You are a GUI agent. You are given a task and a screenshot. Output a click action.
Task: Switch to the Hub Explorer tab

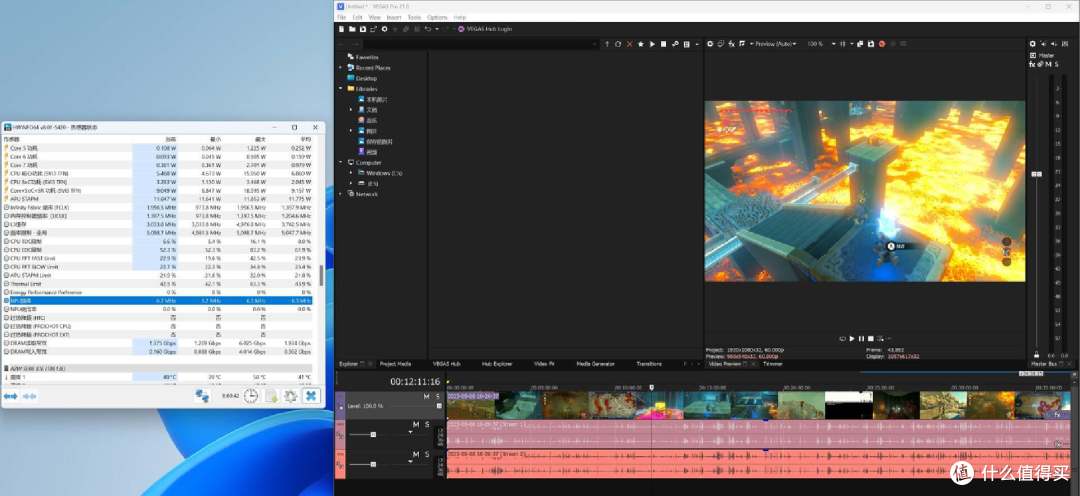(497, 364)
